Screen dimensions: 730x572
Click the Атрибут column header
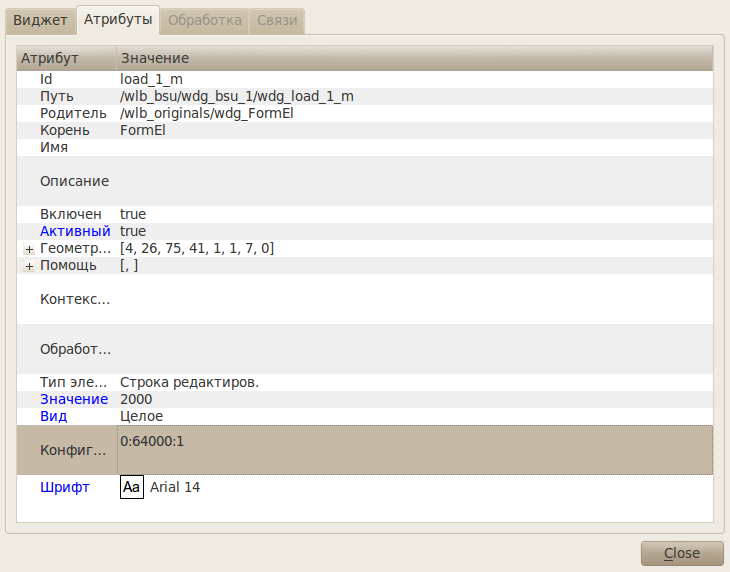pos(50,59)
